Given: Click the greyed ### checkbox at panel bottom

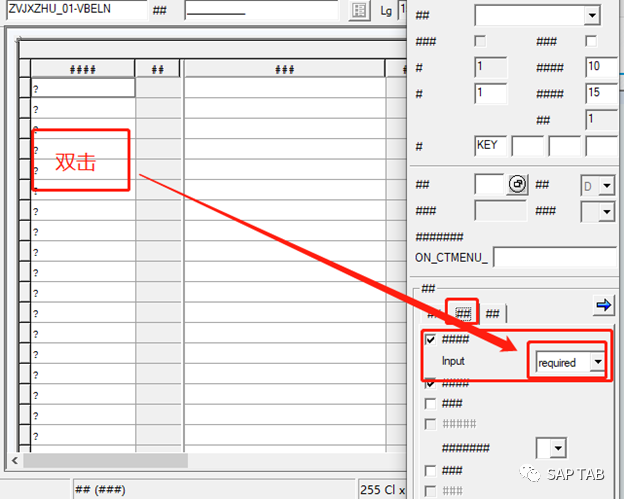Looking at the screenshot, I should point(430,491).
